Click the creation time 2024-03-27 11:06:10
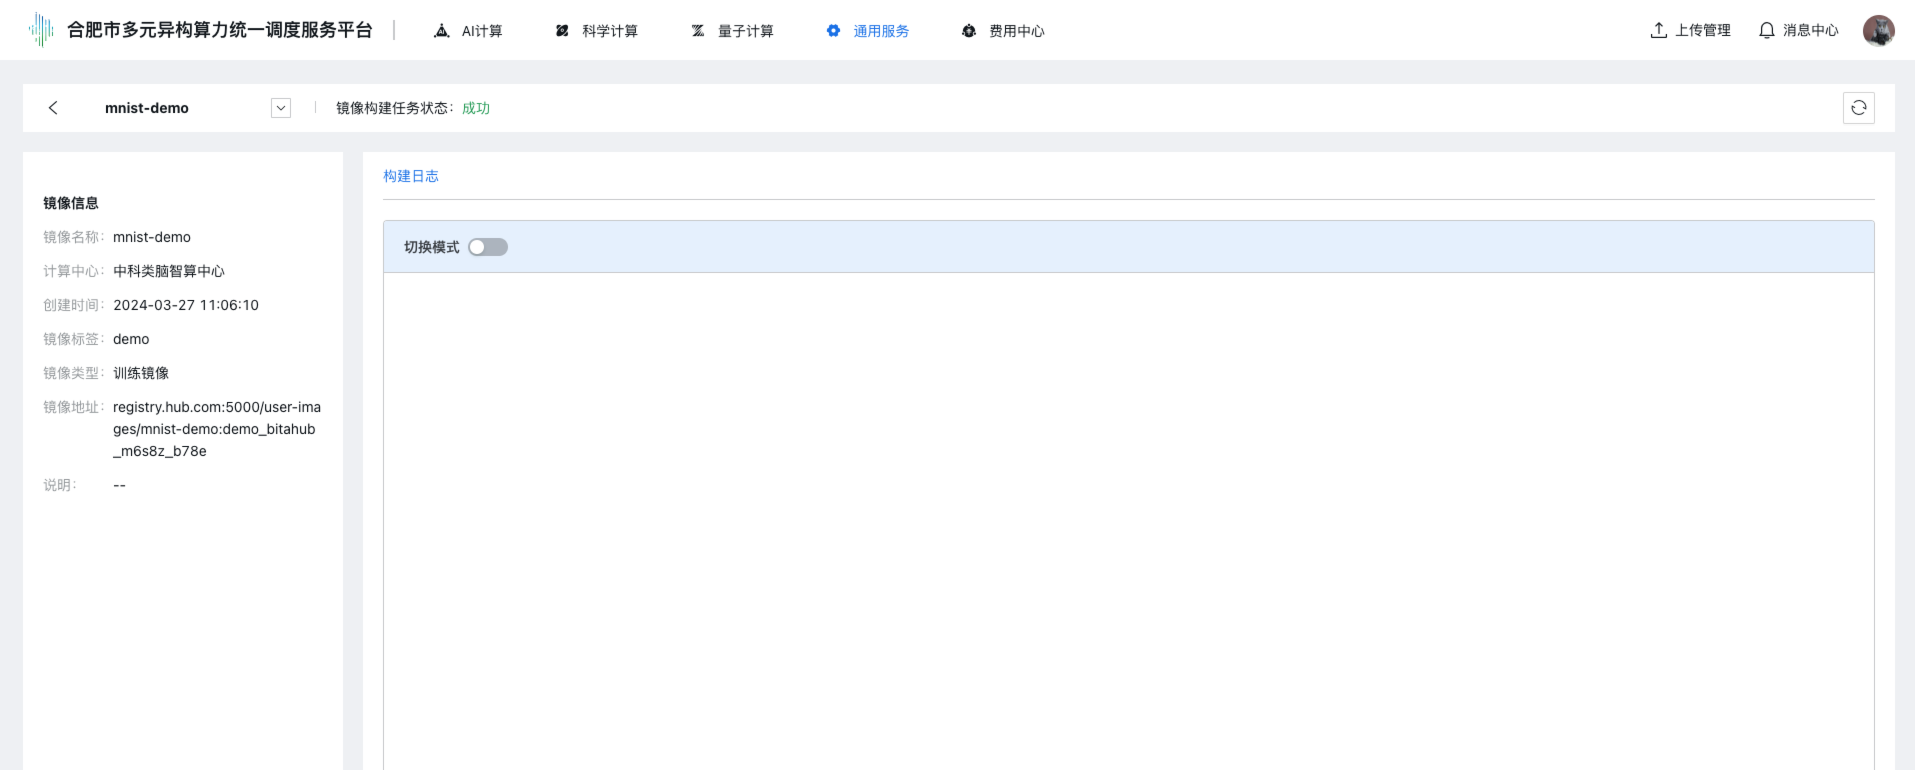This screenshot has height=770, width=1915. 186,305
